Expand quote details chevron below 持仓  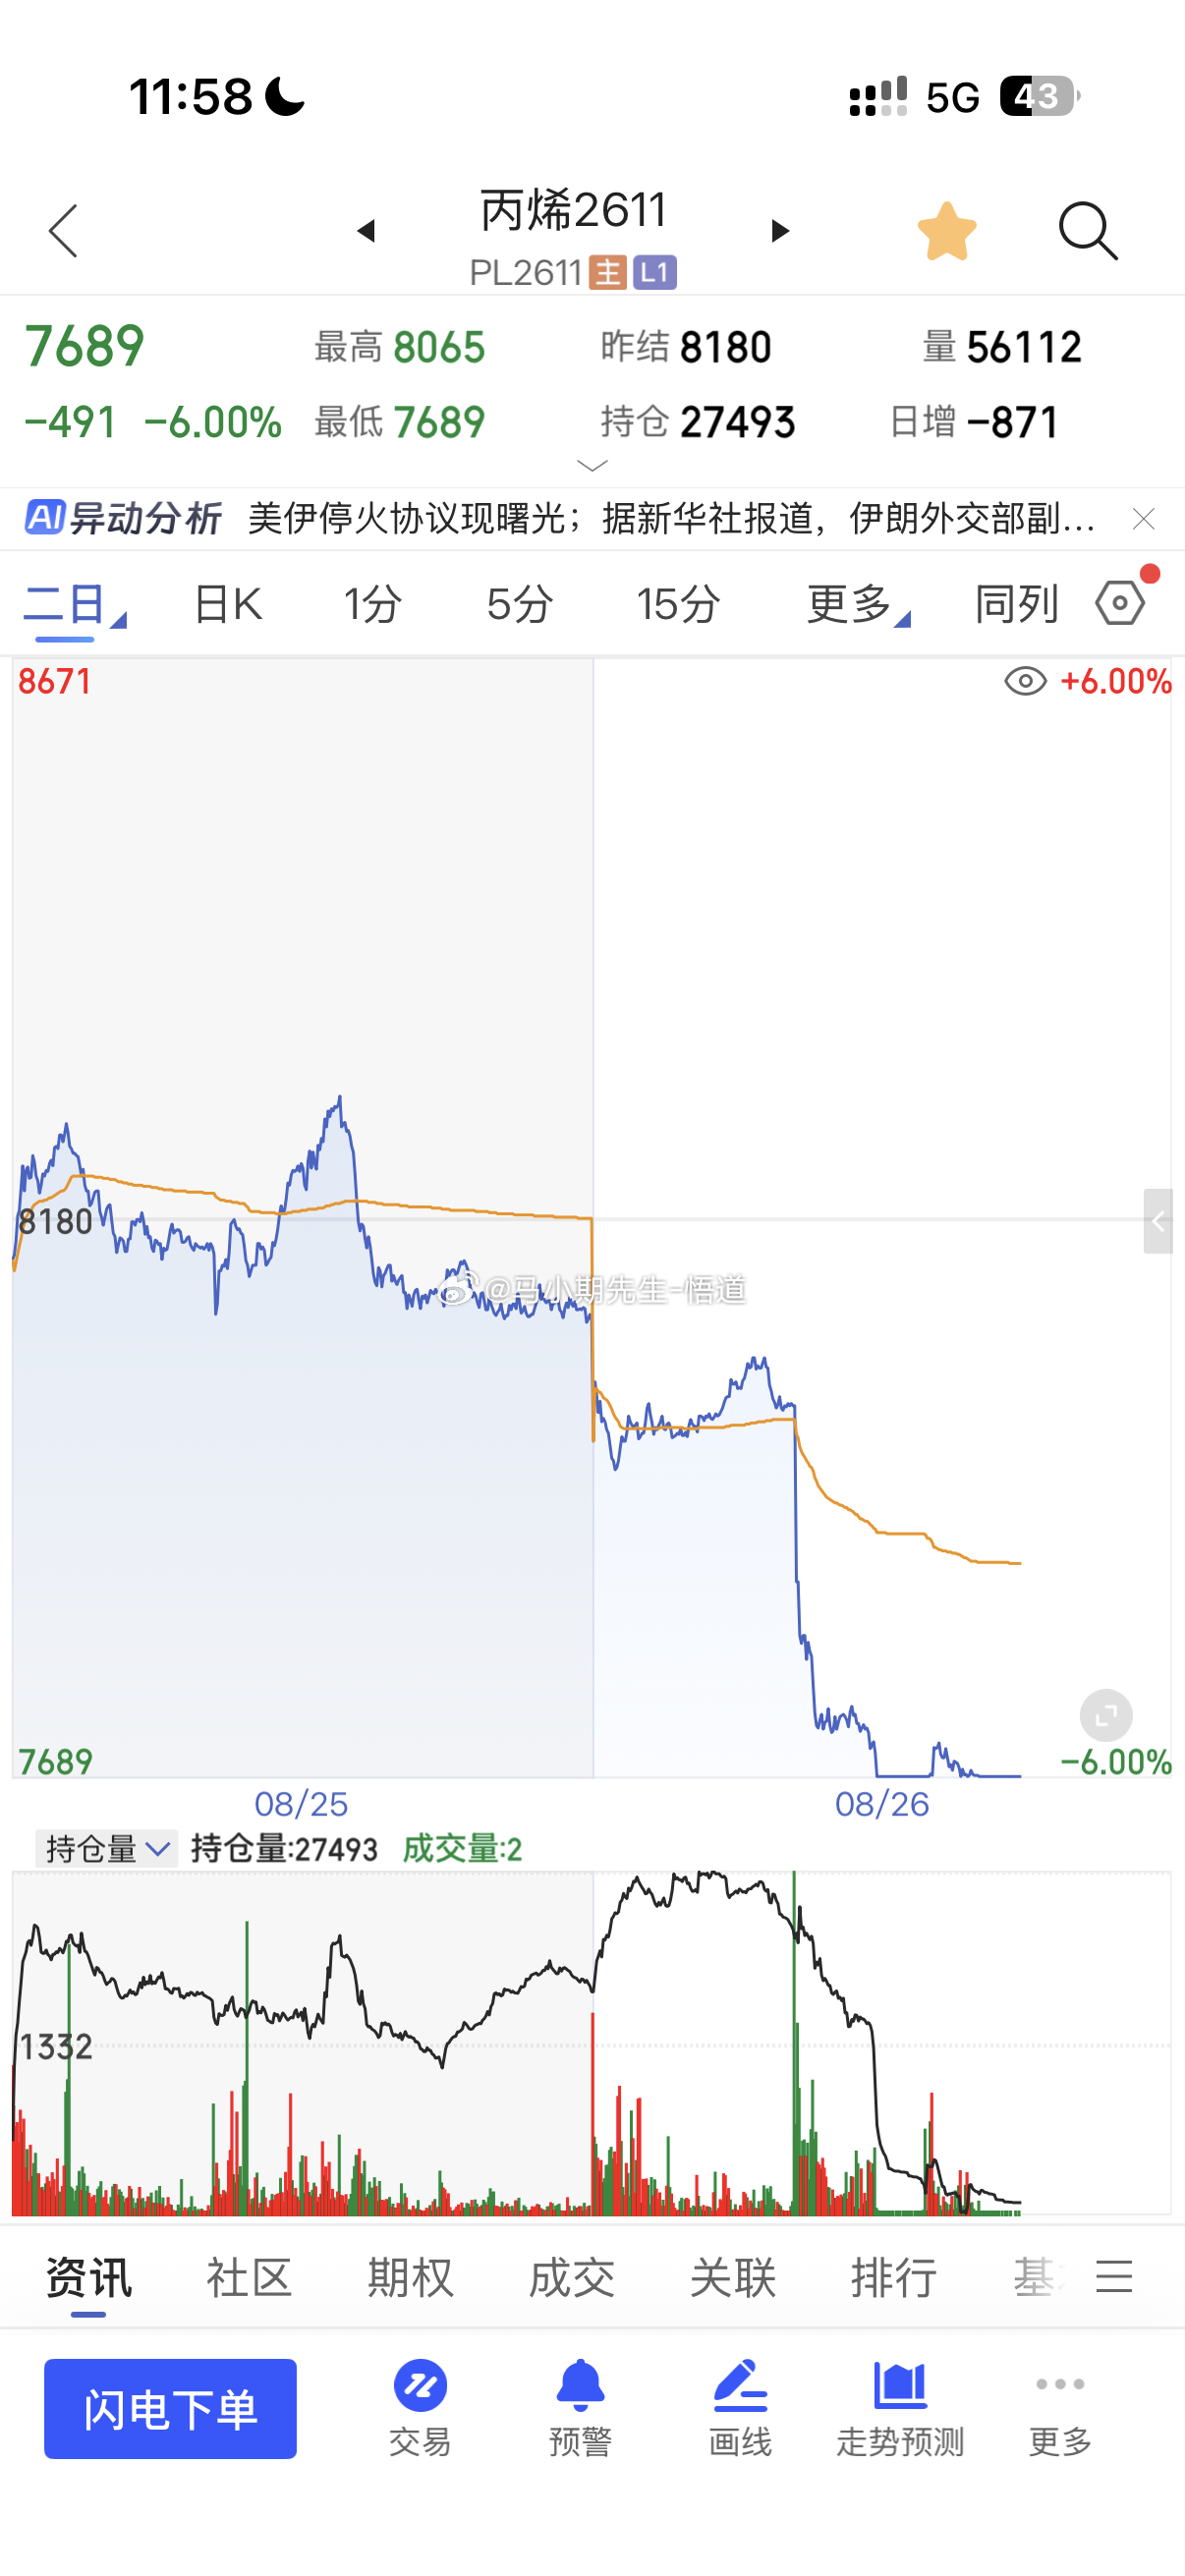coord(593,466)
